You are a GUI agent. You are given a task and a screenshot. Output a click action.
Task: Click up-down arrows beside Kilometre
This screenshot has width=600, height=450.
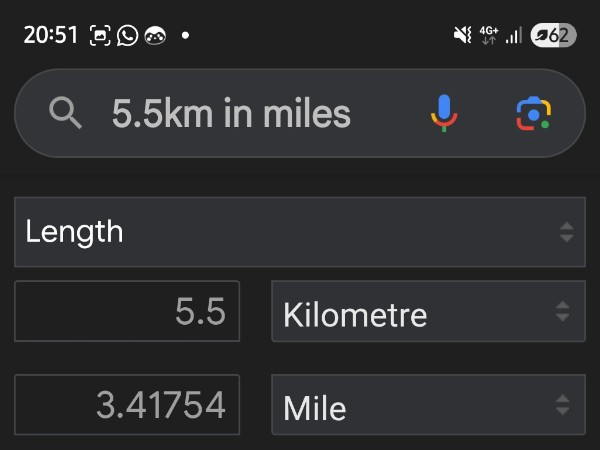coord(563,312)
